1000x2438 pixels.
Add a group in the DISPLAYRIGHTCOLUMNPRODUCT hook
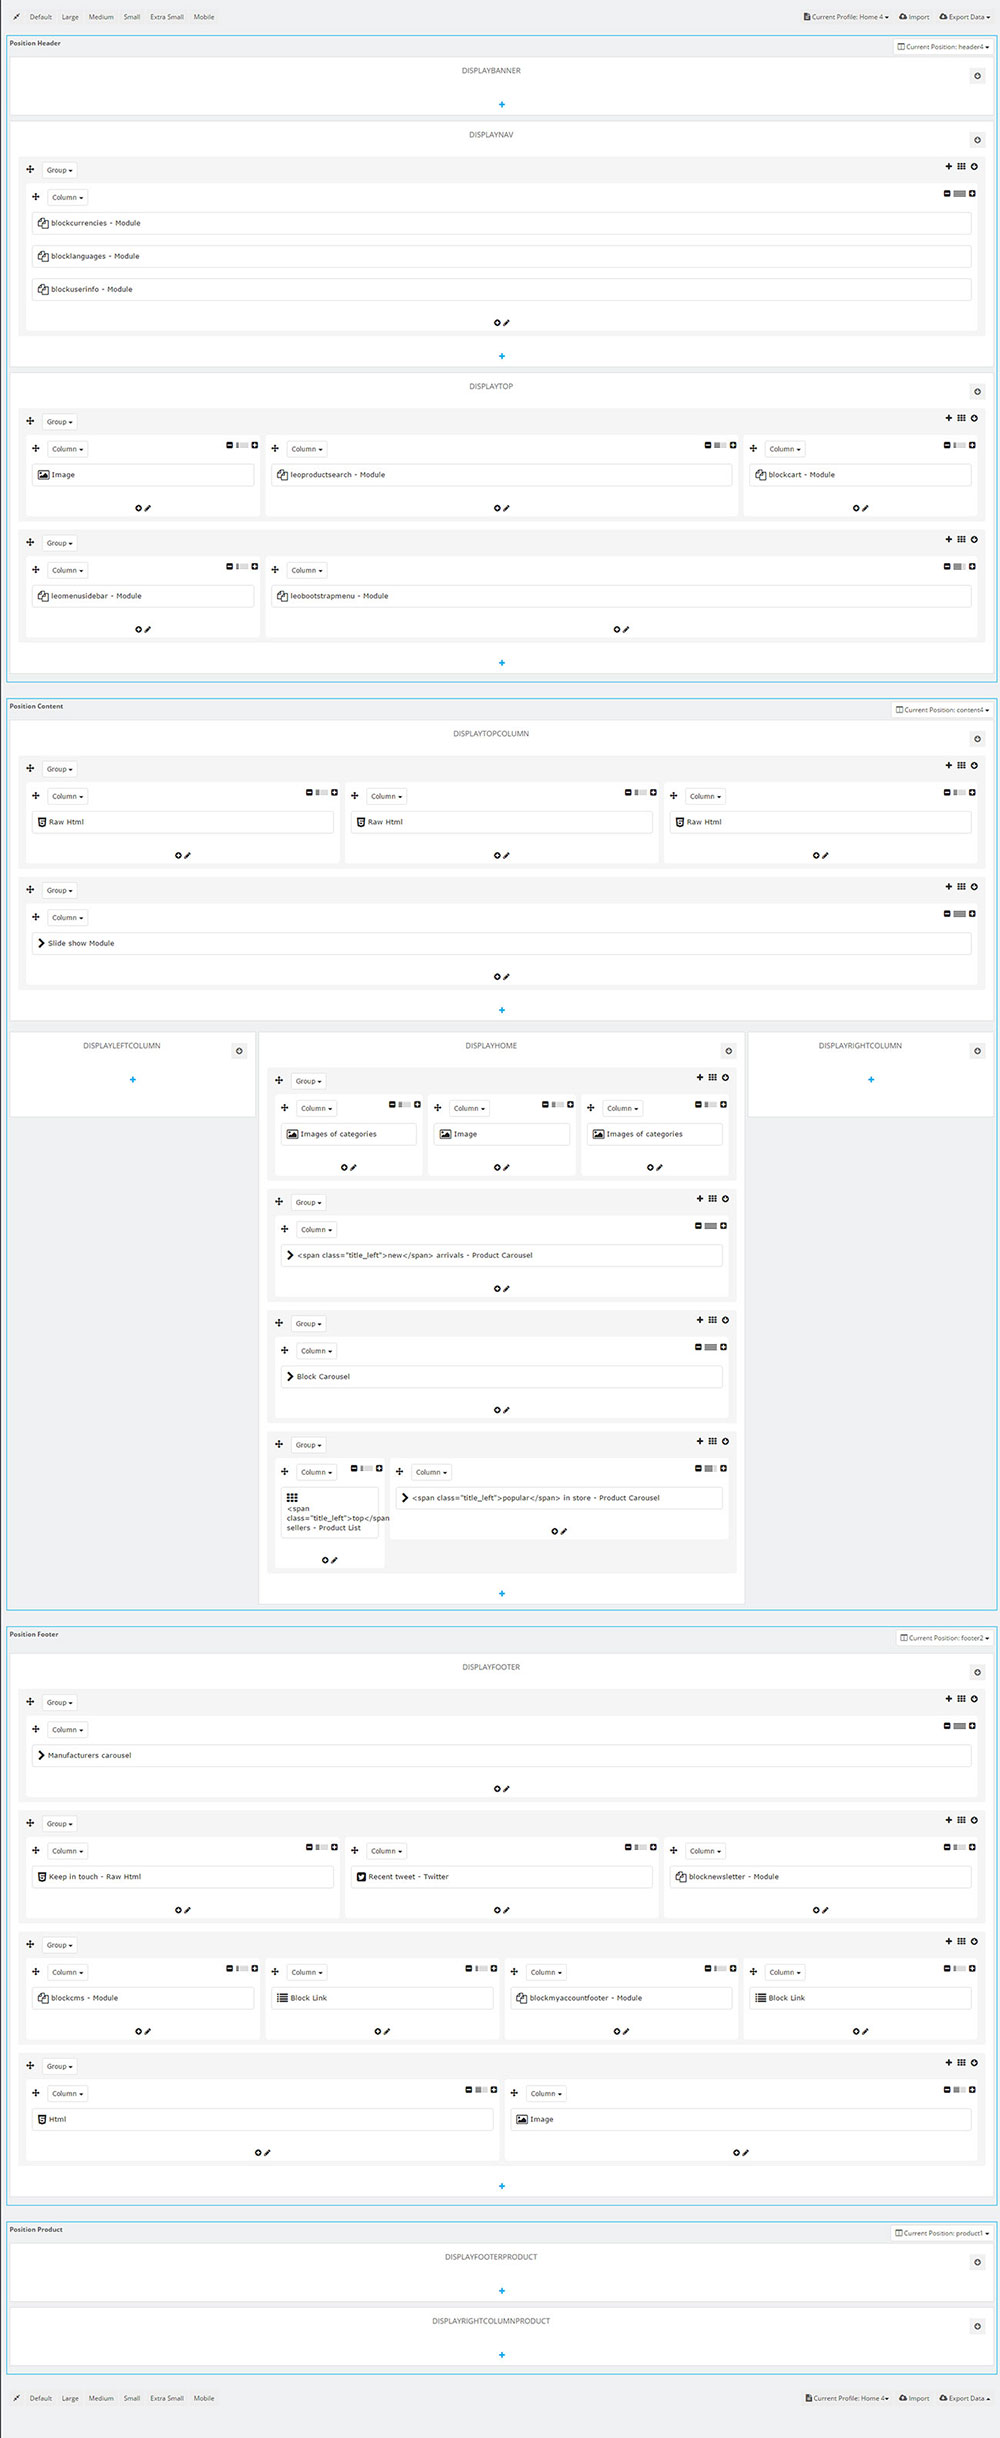(502, 2355)
